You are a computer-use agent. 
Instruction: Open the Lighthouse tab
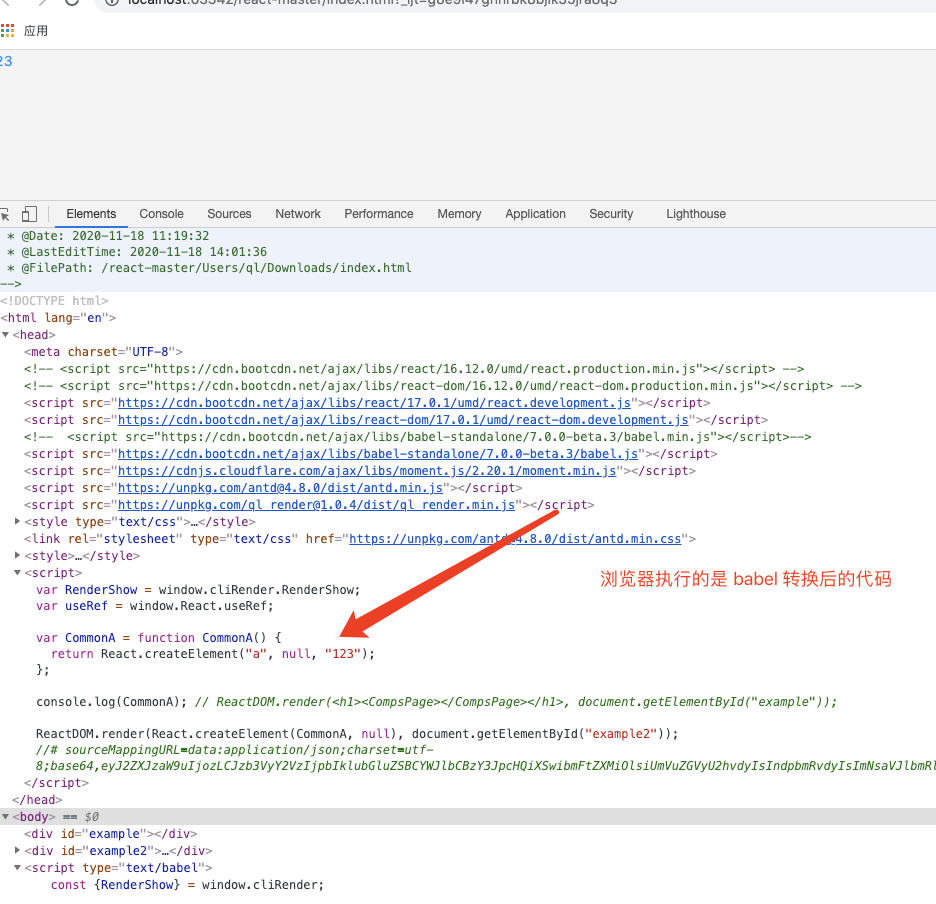tap(696, 214)
